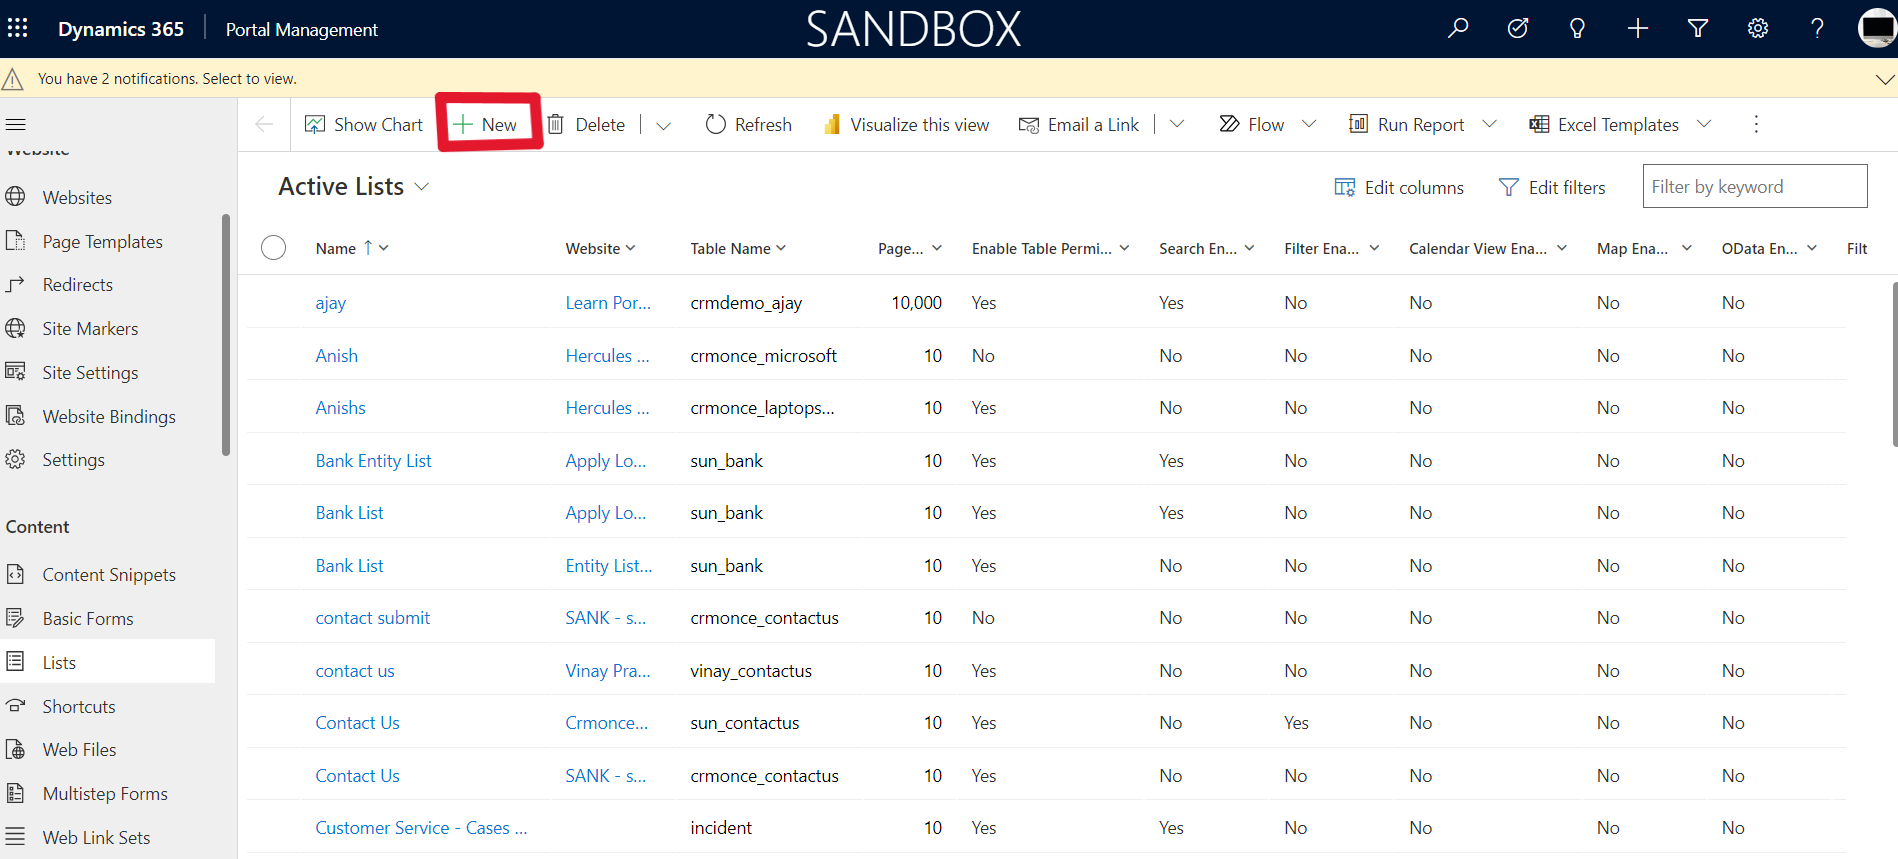Image resolution: width=1898 pixels, height=859 pixels.
Task: Expand the Delete split dropdown chevron
Action: 663,125
